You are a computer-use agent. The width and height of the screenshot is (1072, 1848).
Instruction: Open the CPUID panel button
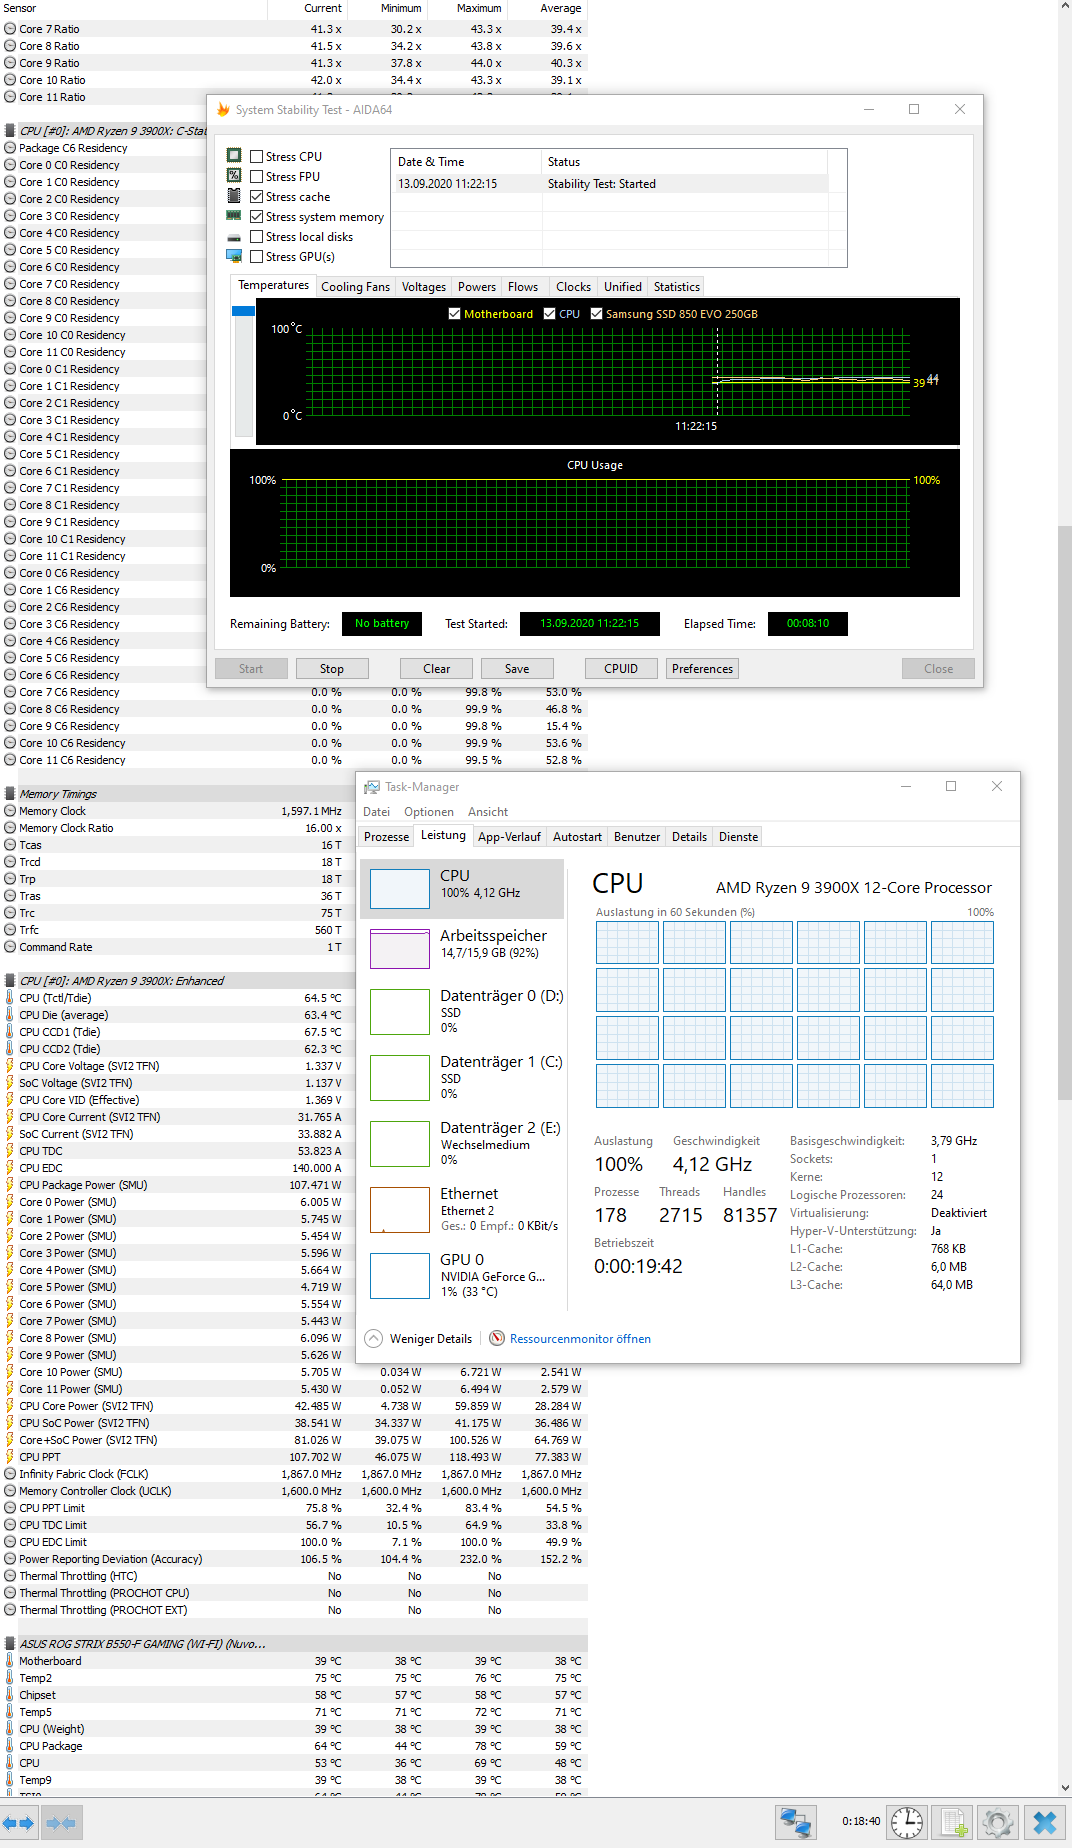coord(621,669)
